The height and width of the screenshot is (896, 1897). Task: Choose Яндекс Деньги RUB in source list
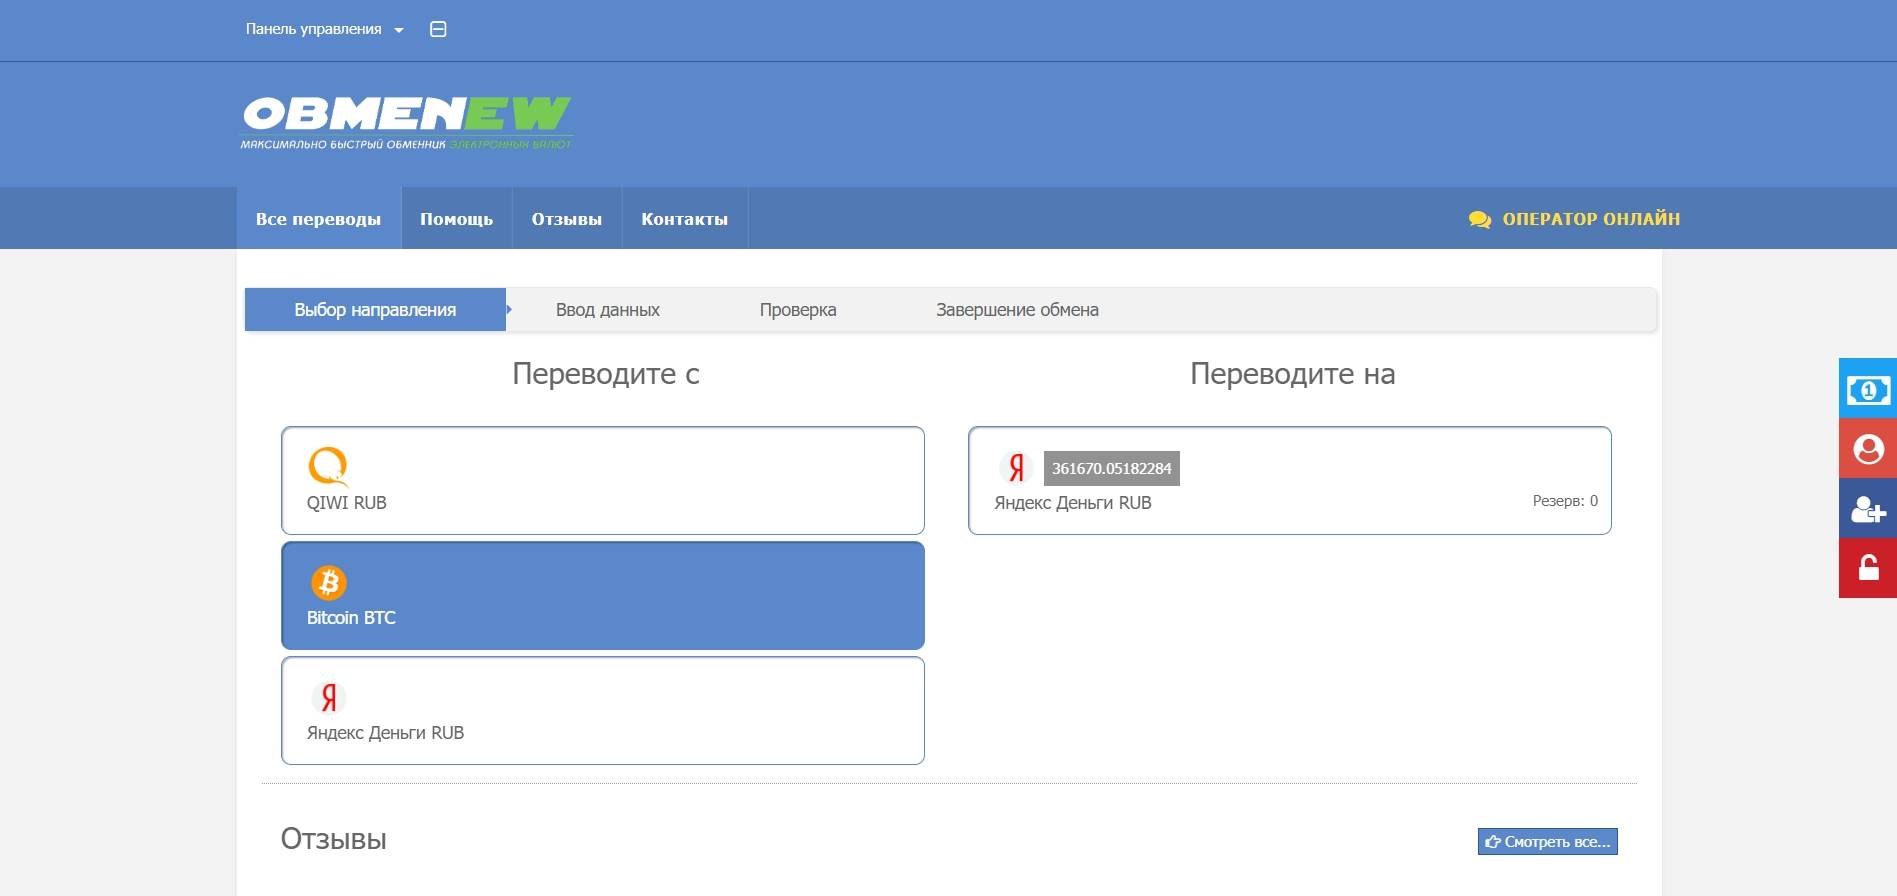click(x=603, y=711)
